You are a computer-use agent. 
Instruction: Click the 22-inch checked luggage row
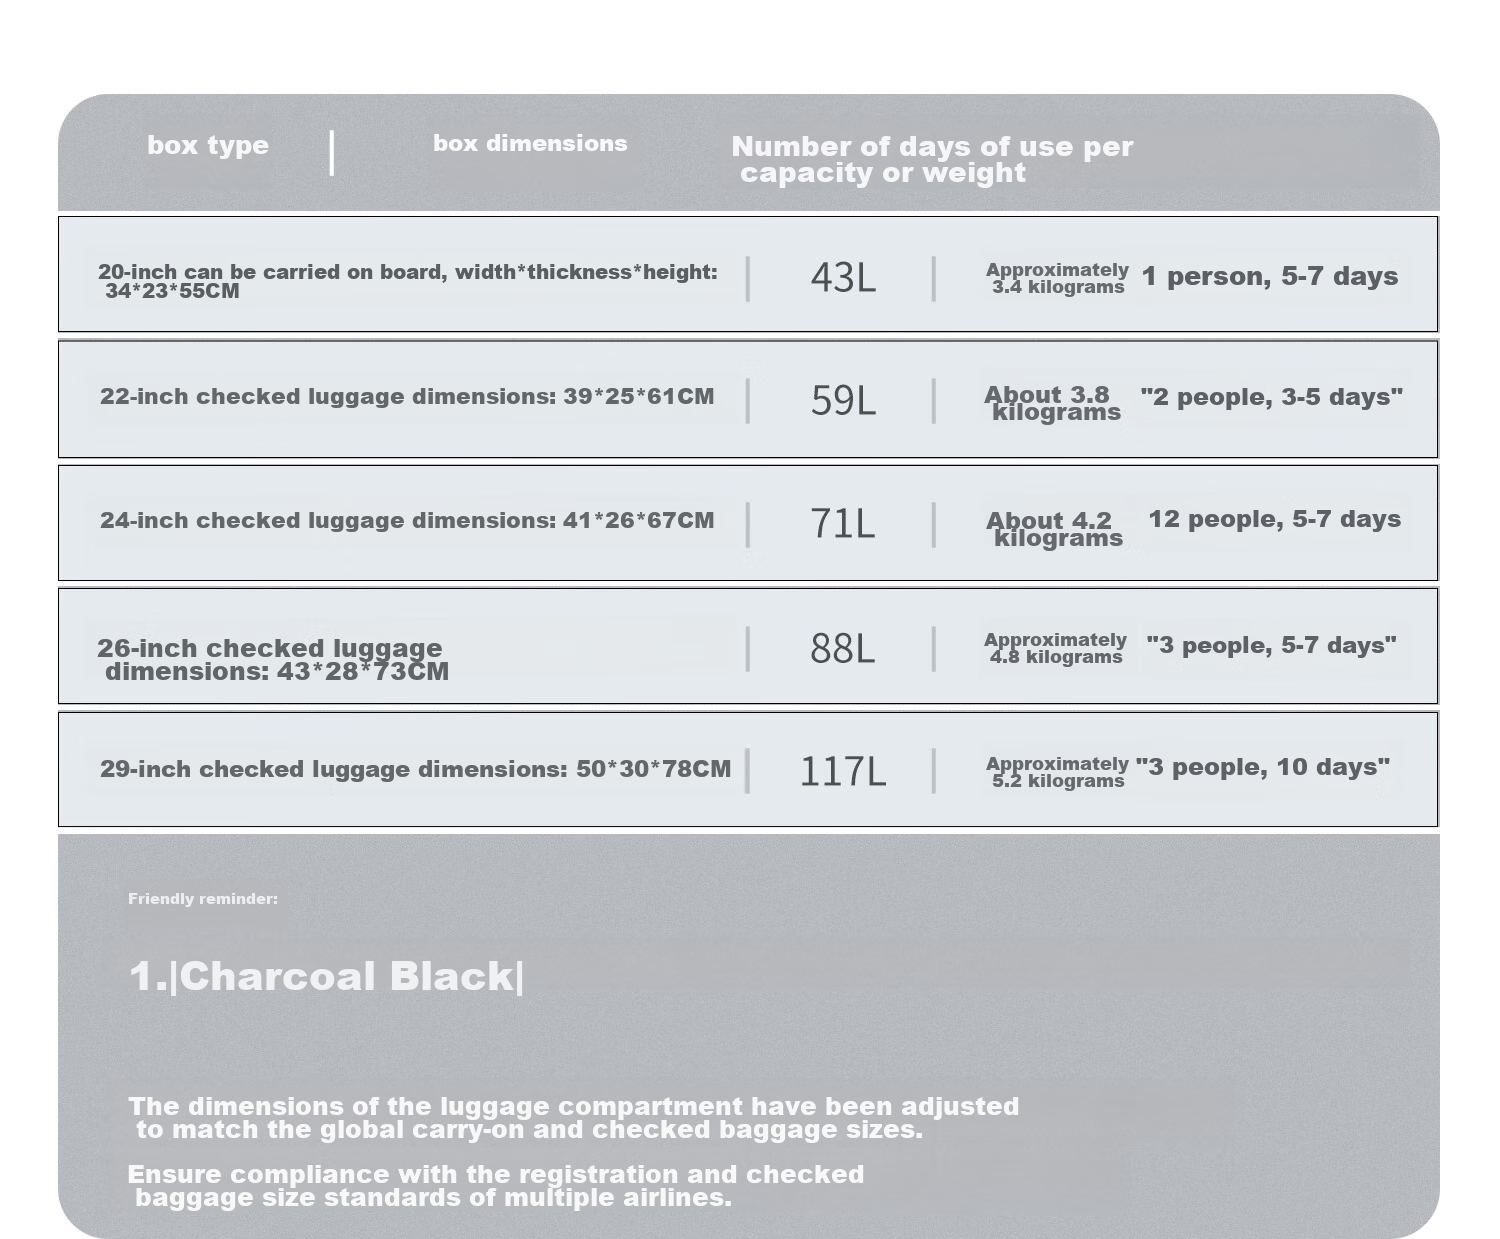[x=748, y=399]
